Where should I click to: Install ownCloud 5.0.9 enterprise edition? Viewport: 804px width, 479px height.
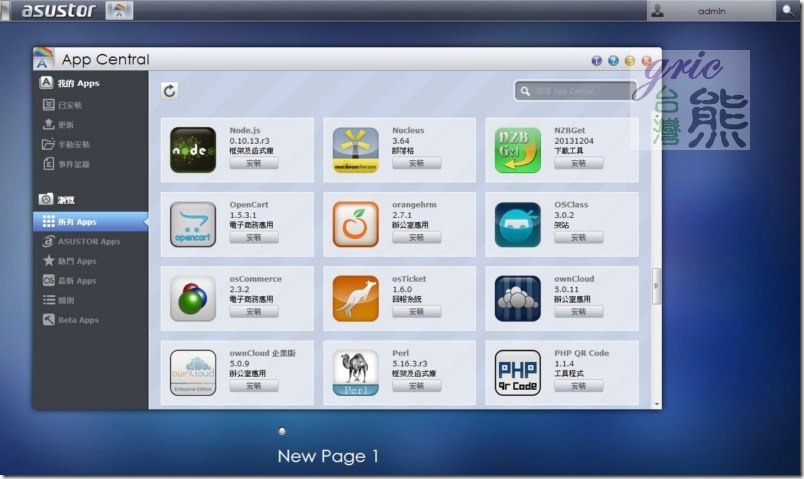coord(254,386)
